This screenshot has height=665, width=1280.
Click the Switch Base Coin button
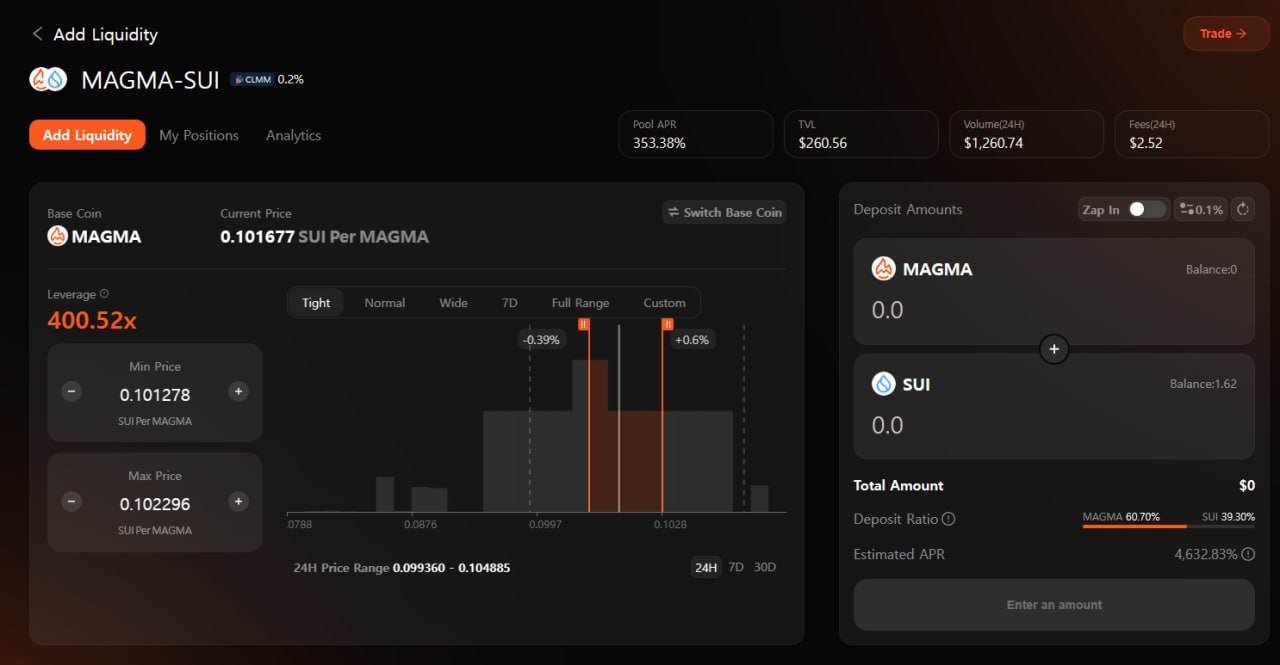click(725, 212)
